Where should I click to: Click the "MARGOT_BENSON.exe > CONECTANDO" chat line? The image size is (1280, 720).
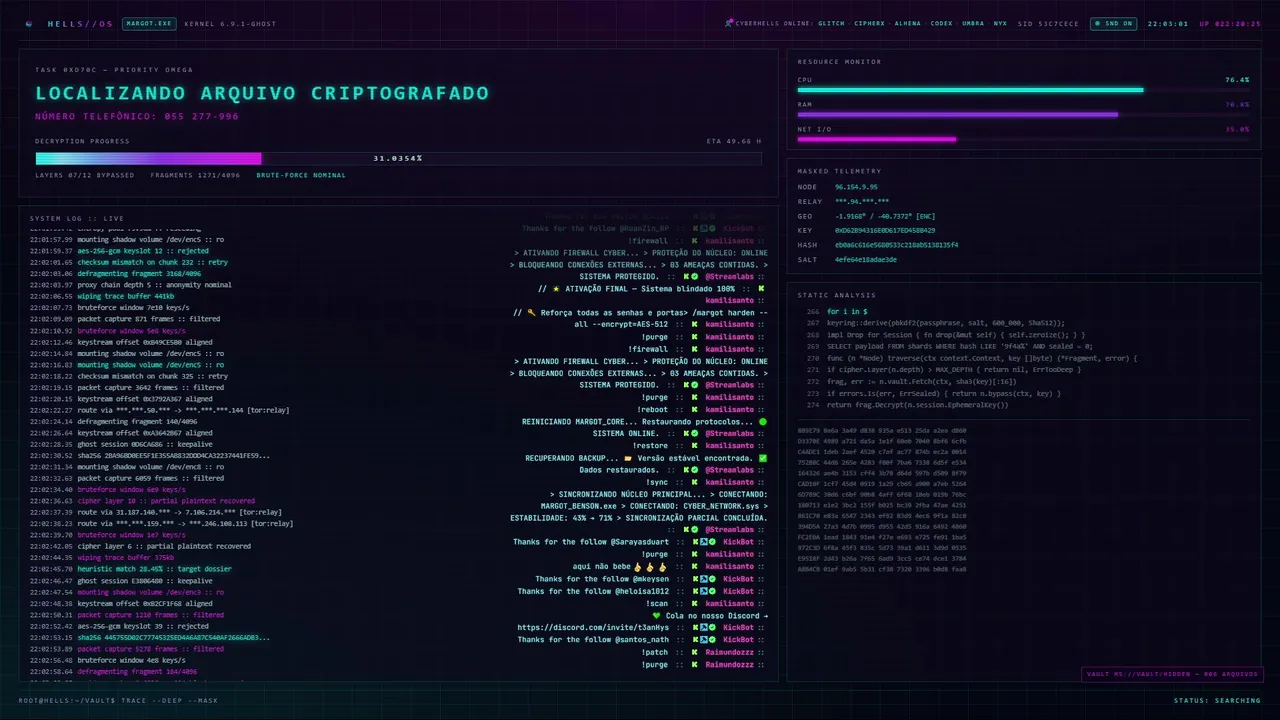point(655,506)
